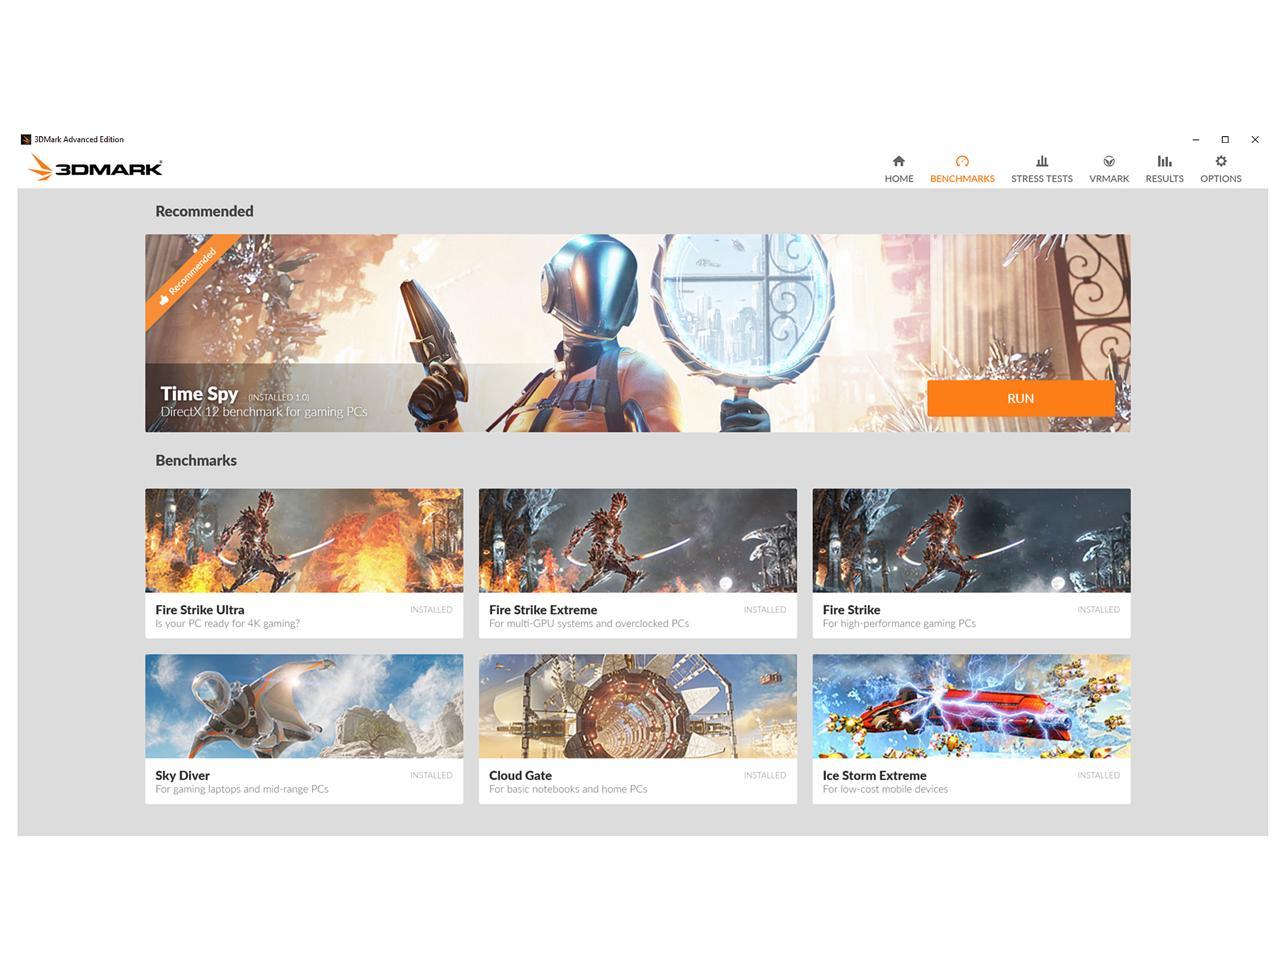Image resolution: width=1280 pixels, height=960 pixels.
Task: Click the Cloud Gate title
Action: click(x=520, y=776)
